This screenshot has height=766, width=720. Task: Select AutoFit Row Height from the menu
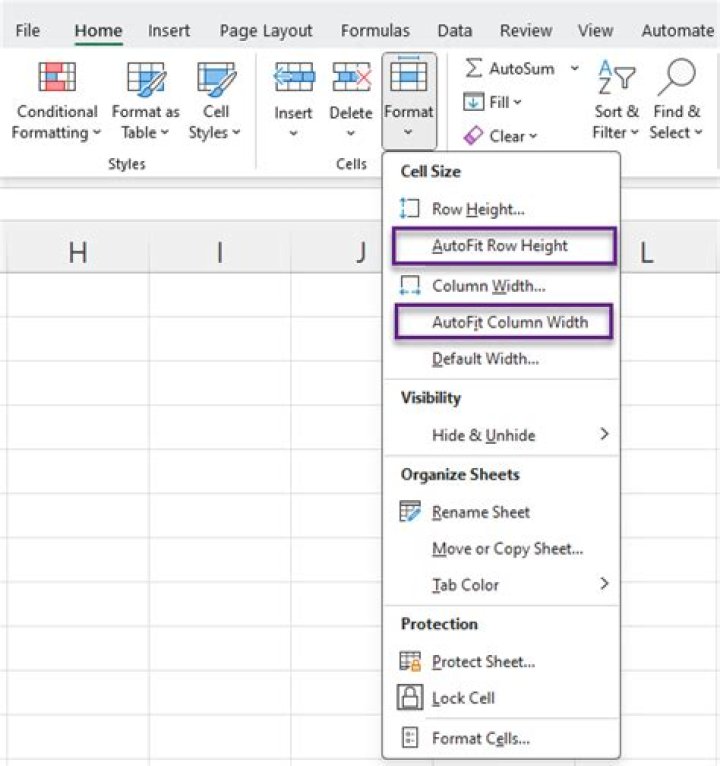pos(500,246)
